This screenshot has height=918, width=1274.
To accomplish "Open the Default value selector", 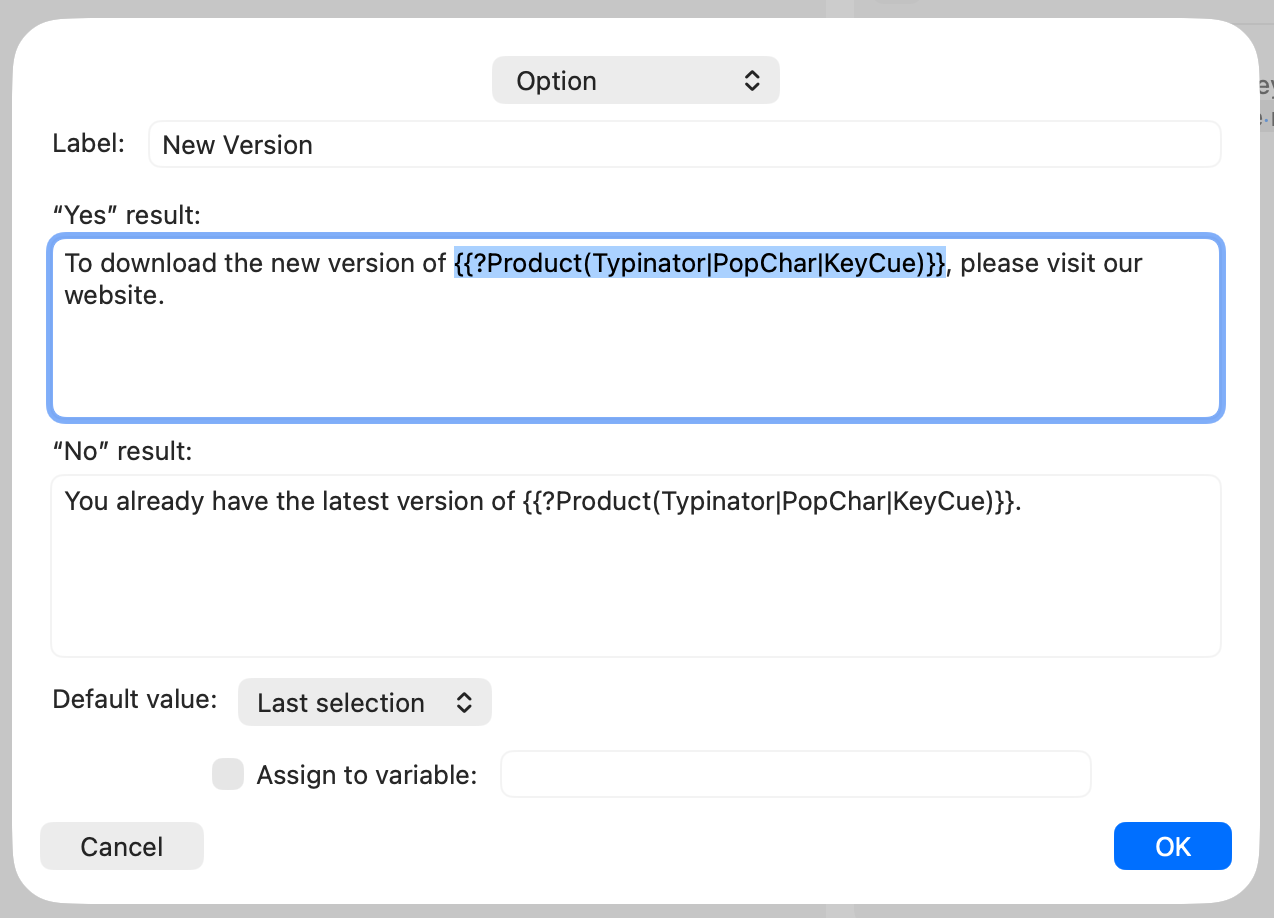I will (364, 702).
